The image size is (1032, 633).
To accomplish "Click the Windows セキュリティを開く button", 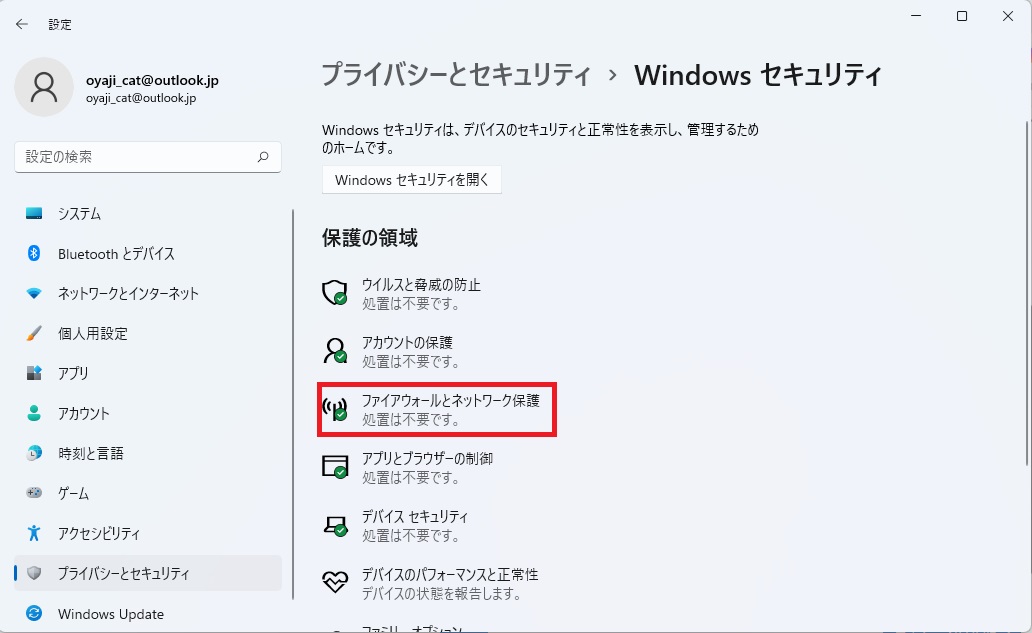I will 412,180.
